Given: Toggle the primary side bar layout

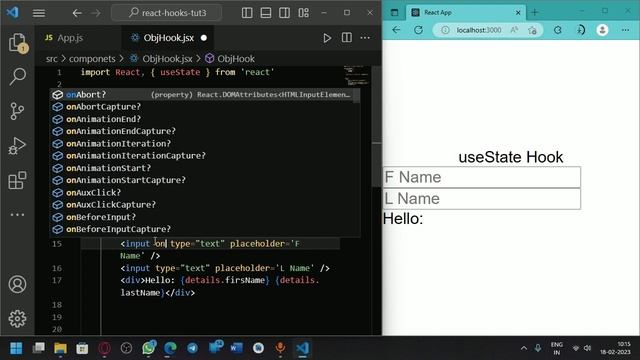Looking at the screenshot, I should (x=247, y=13).
